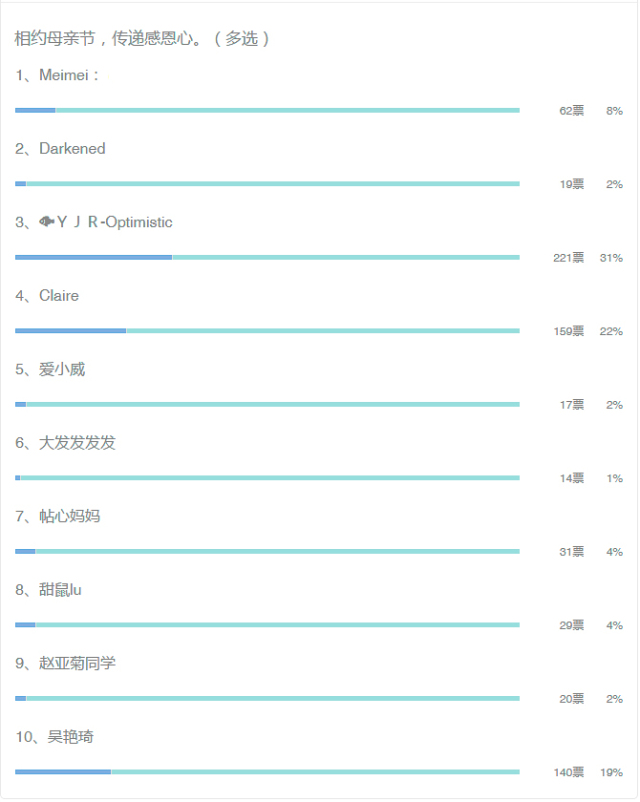Click the 159票 vote count for Claire
640x802 pixels.
pyautogui.click(x=568, y=331)
